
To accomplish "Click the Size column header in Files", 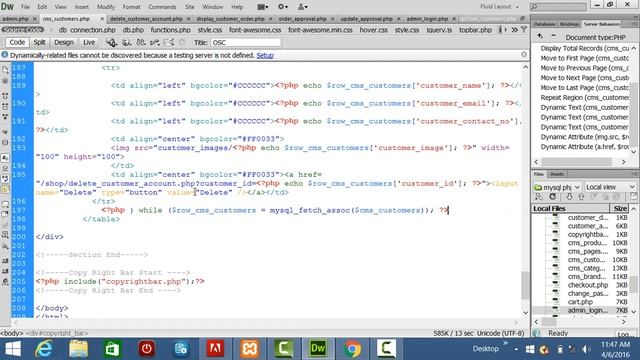I will click(620, 209).
